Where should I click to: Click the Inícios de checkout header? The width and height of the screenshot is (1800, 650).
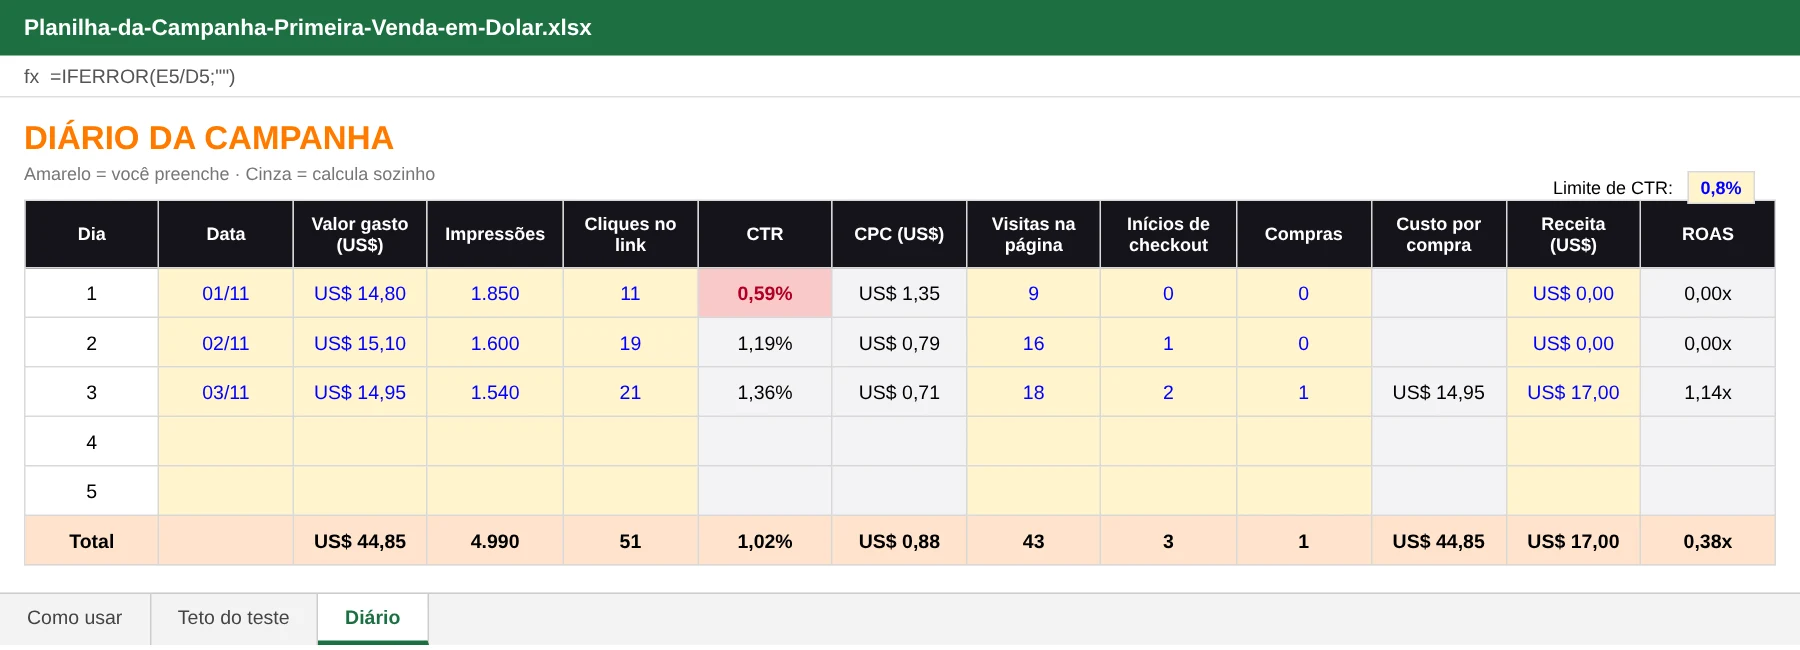[1168, 234]
